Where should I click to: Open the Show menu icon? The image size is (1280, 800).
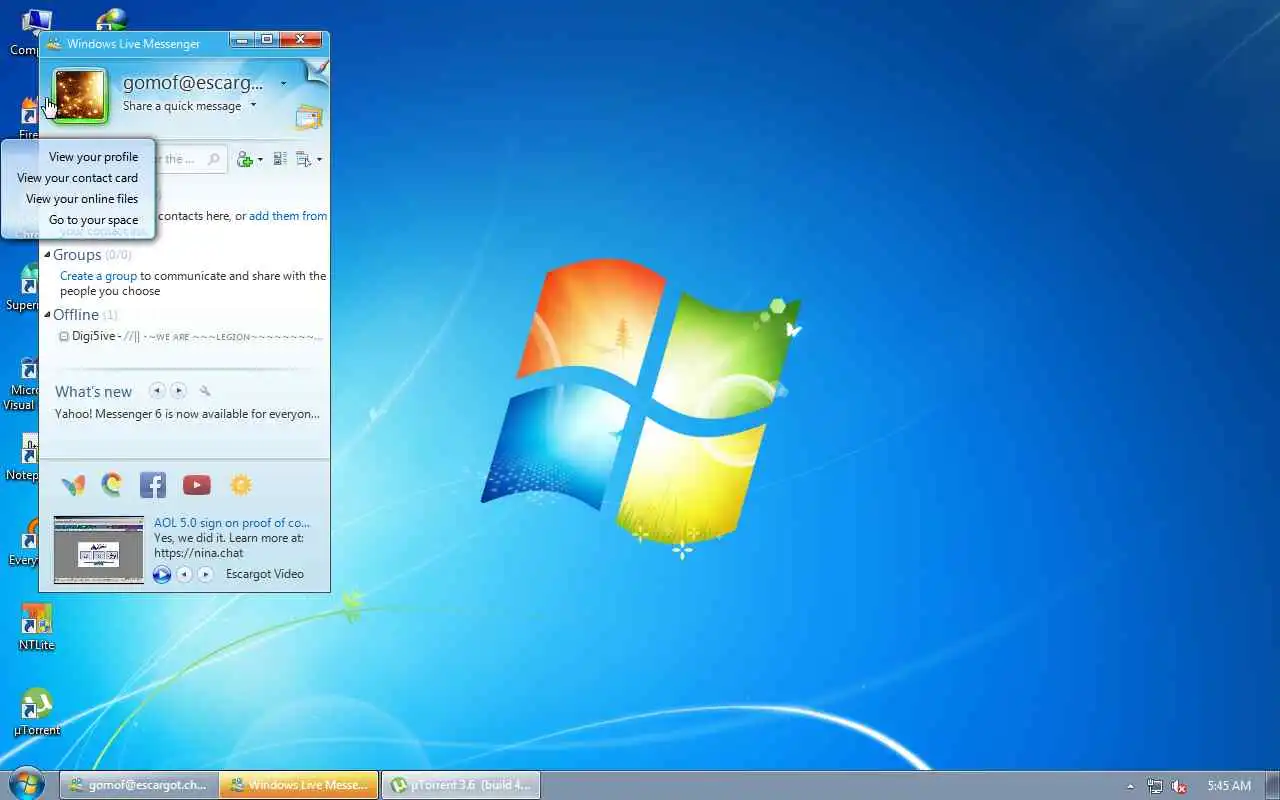pos(304,159)
